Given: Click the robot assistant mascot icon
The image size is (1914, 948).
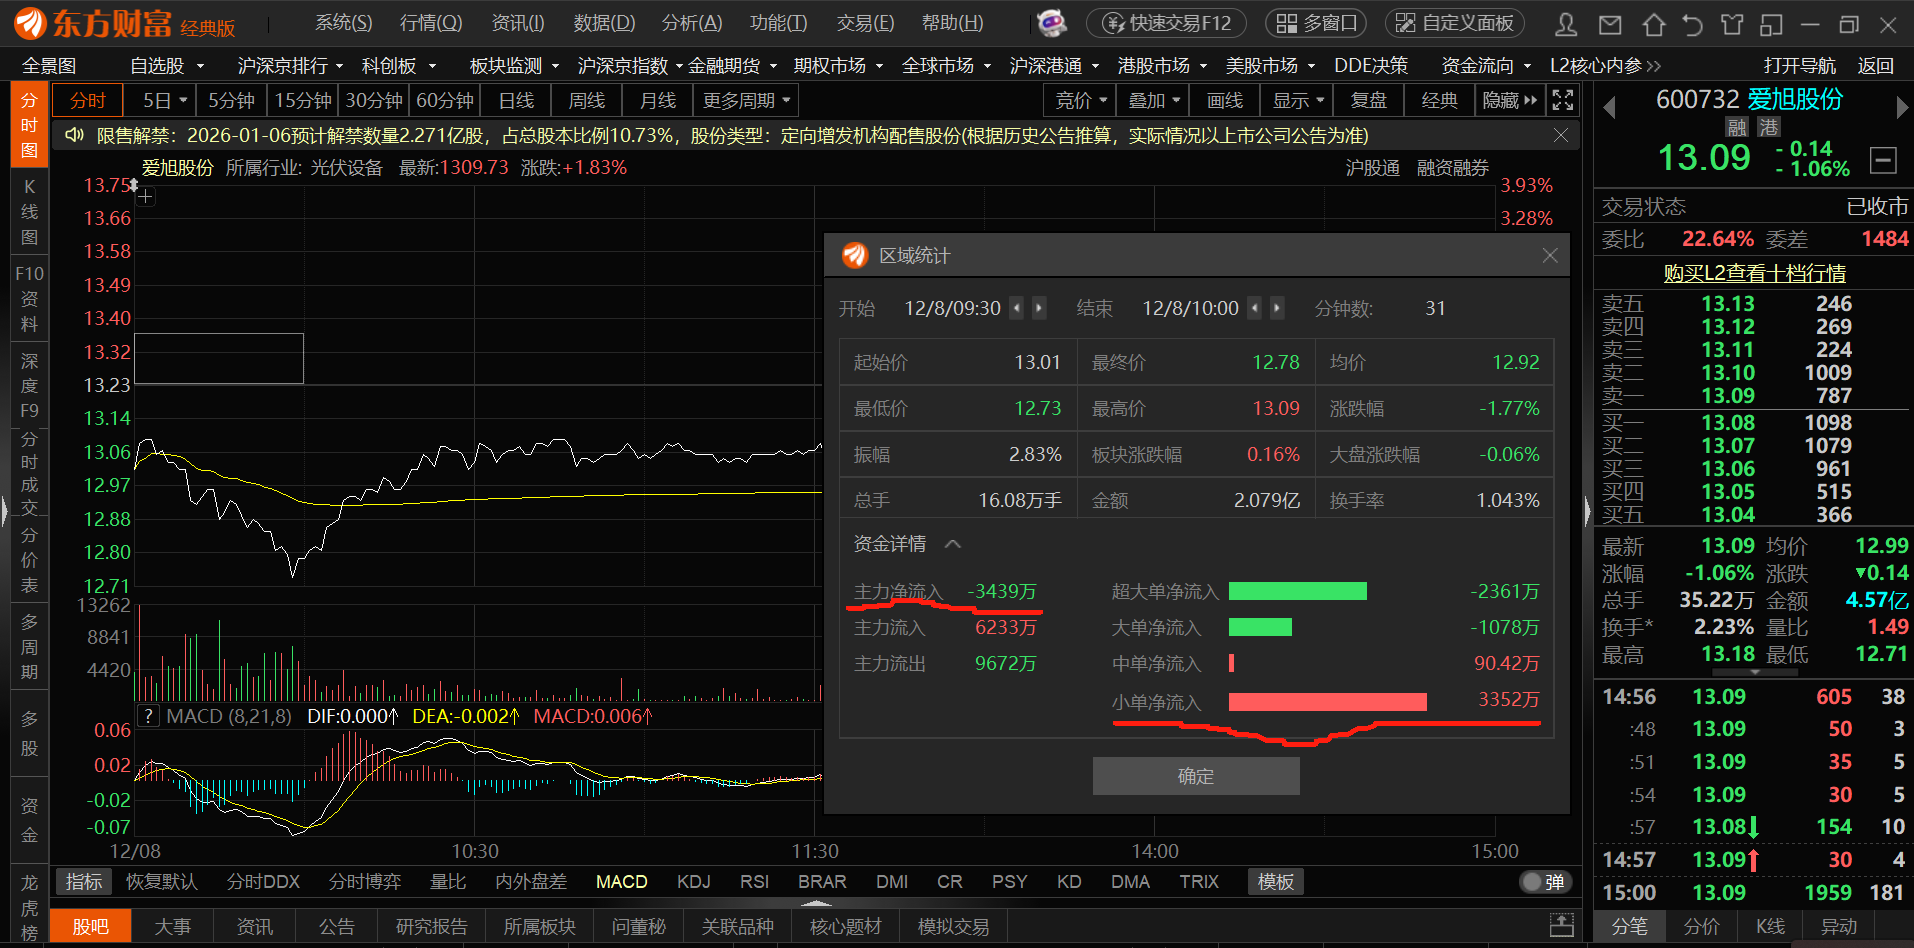Looking at the screenshot, I should (x=1051, y=22).
